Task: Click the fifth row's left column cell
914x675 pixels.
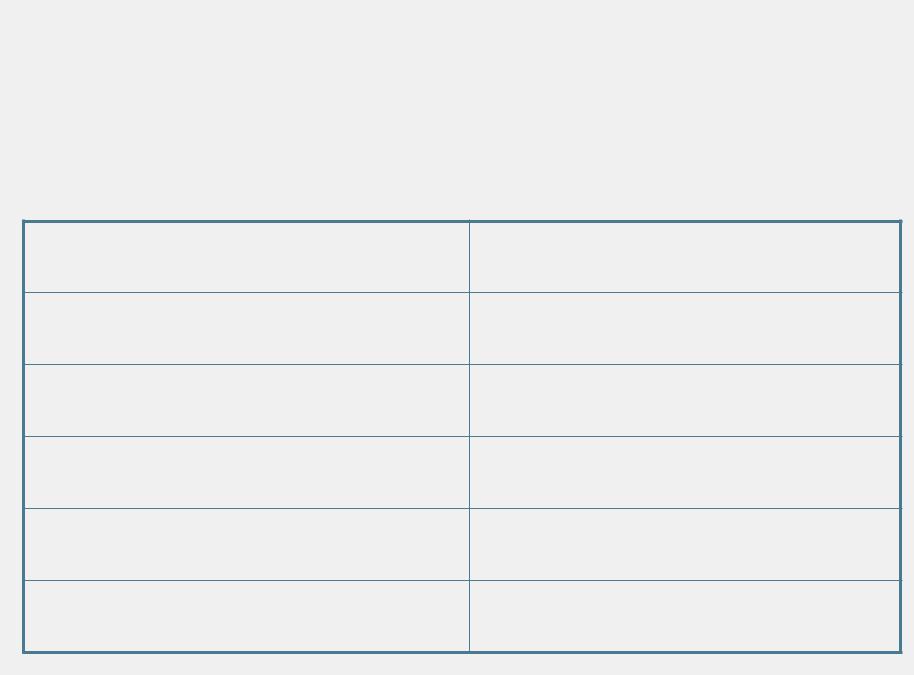Action: (247, 544)
